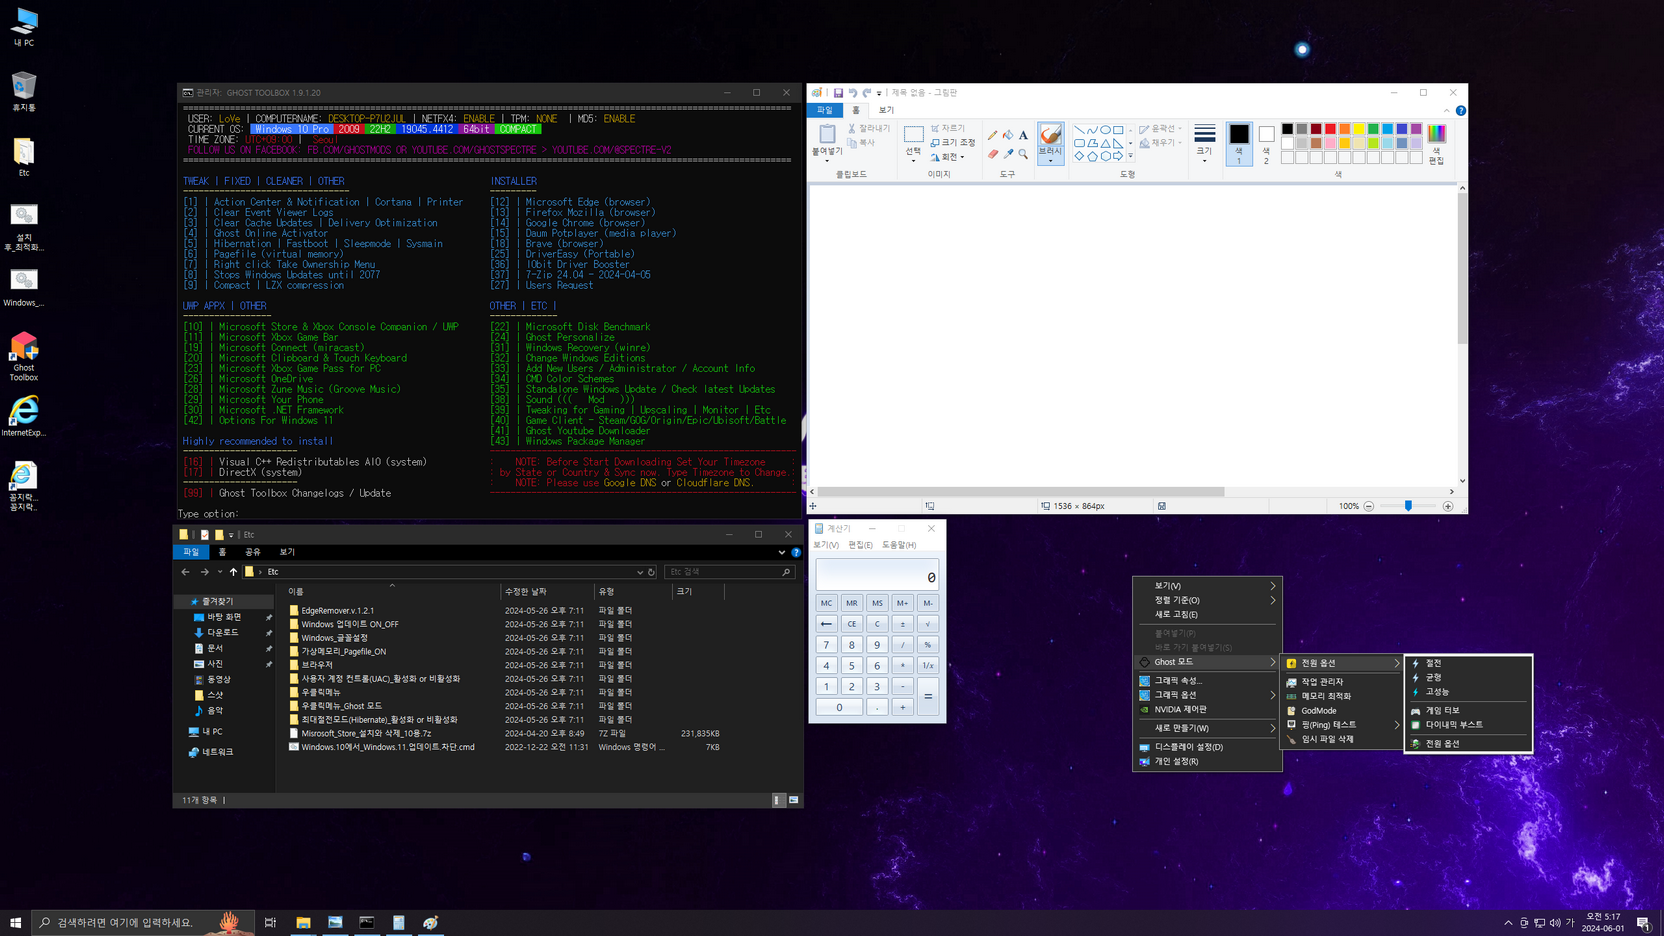Choose 작업 관리자 in Ghost mode submenu

pyautogui.click(x=1342, y=682)
